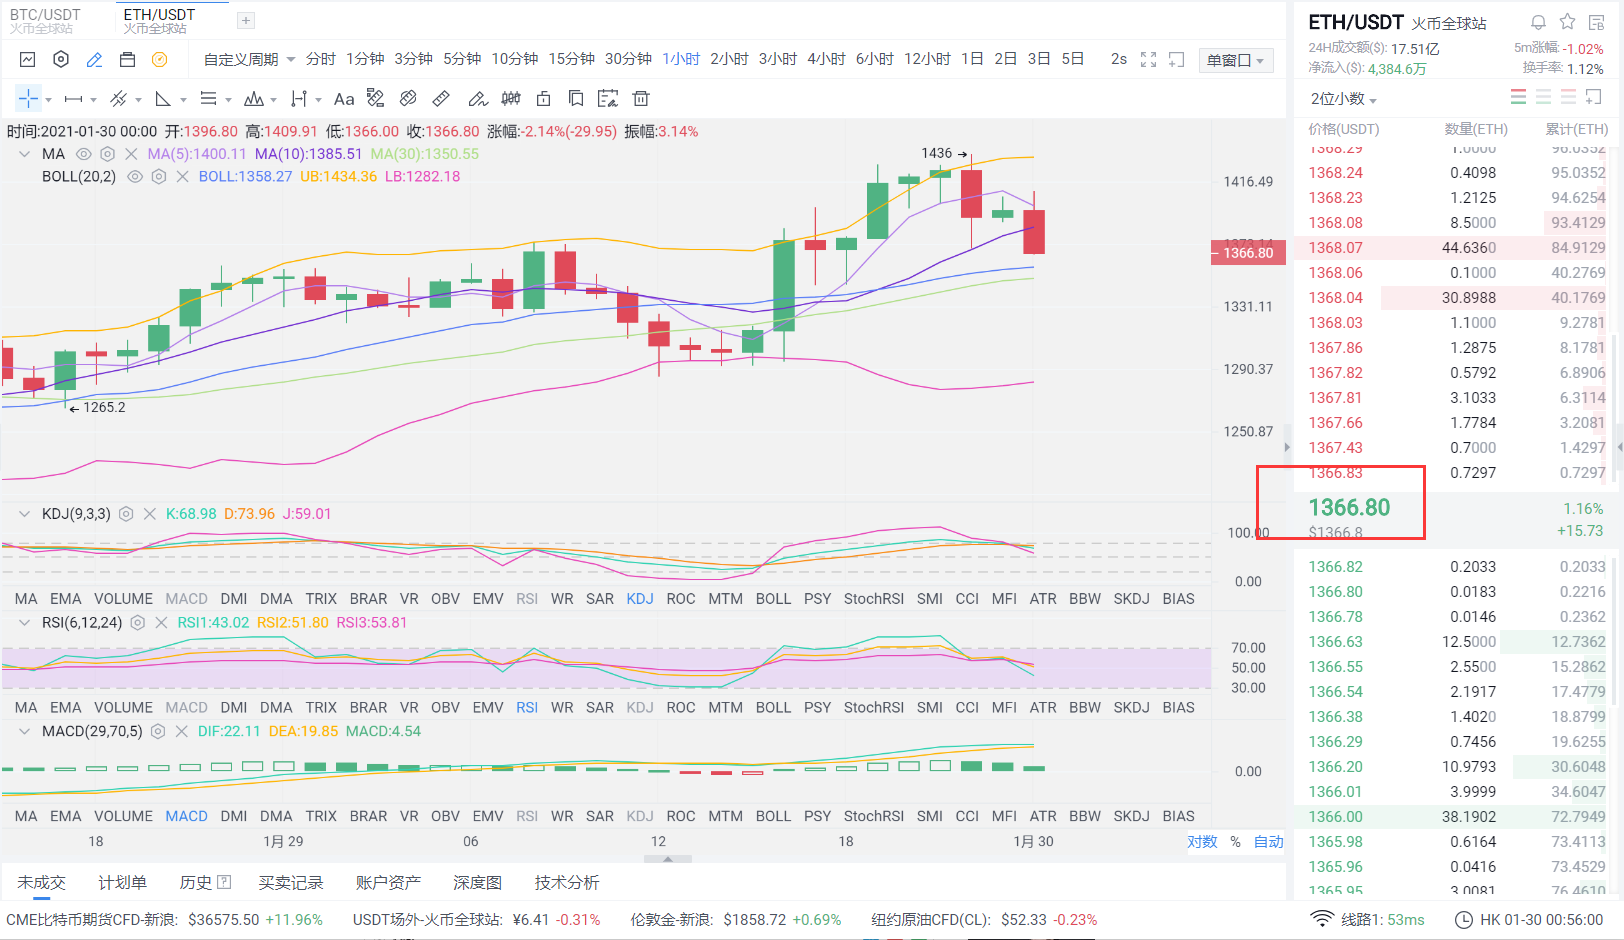Open the 深度图 depth chart tab
Screen dimensions: 1624x940
coord(478,883)
